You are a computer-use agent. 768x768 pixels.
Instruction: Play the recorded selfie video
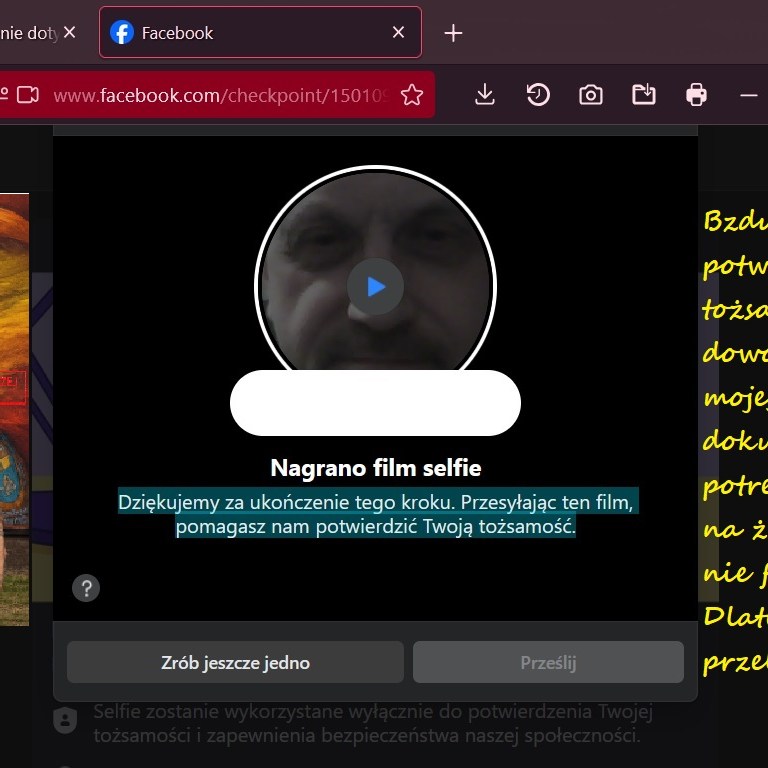click(x=375, y=287)
